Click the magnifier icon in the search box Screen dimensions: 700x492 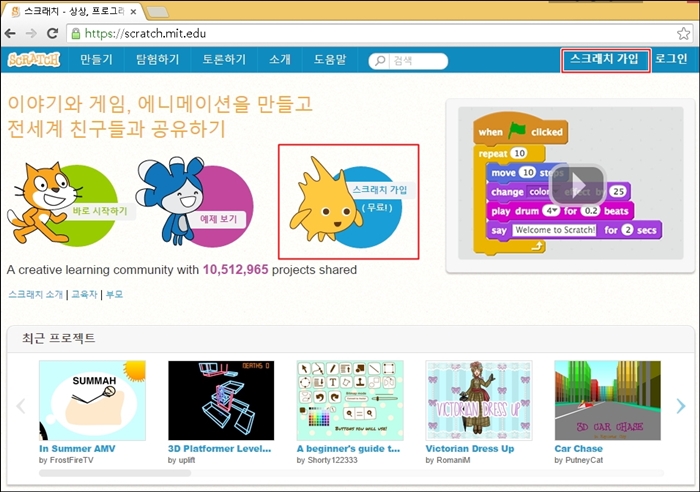pyautogui.click(x=380, y=60)
